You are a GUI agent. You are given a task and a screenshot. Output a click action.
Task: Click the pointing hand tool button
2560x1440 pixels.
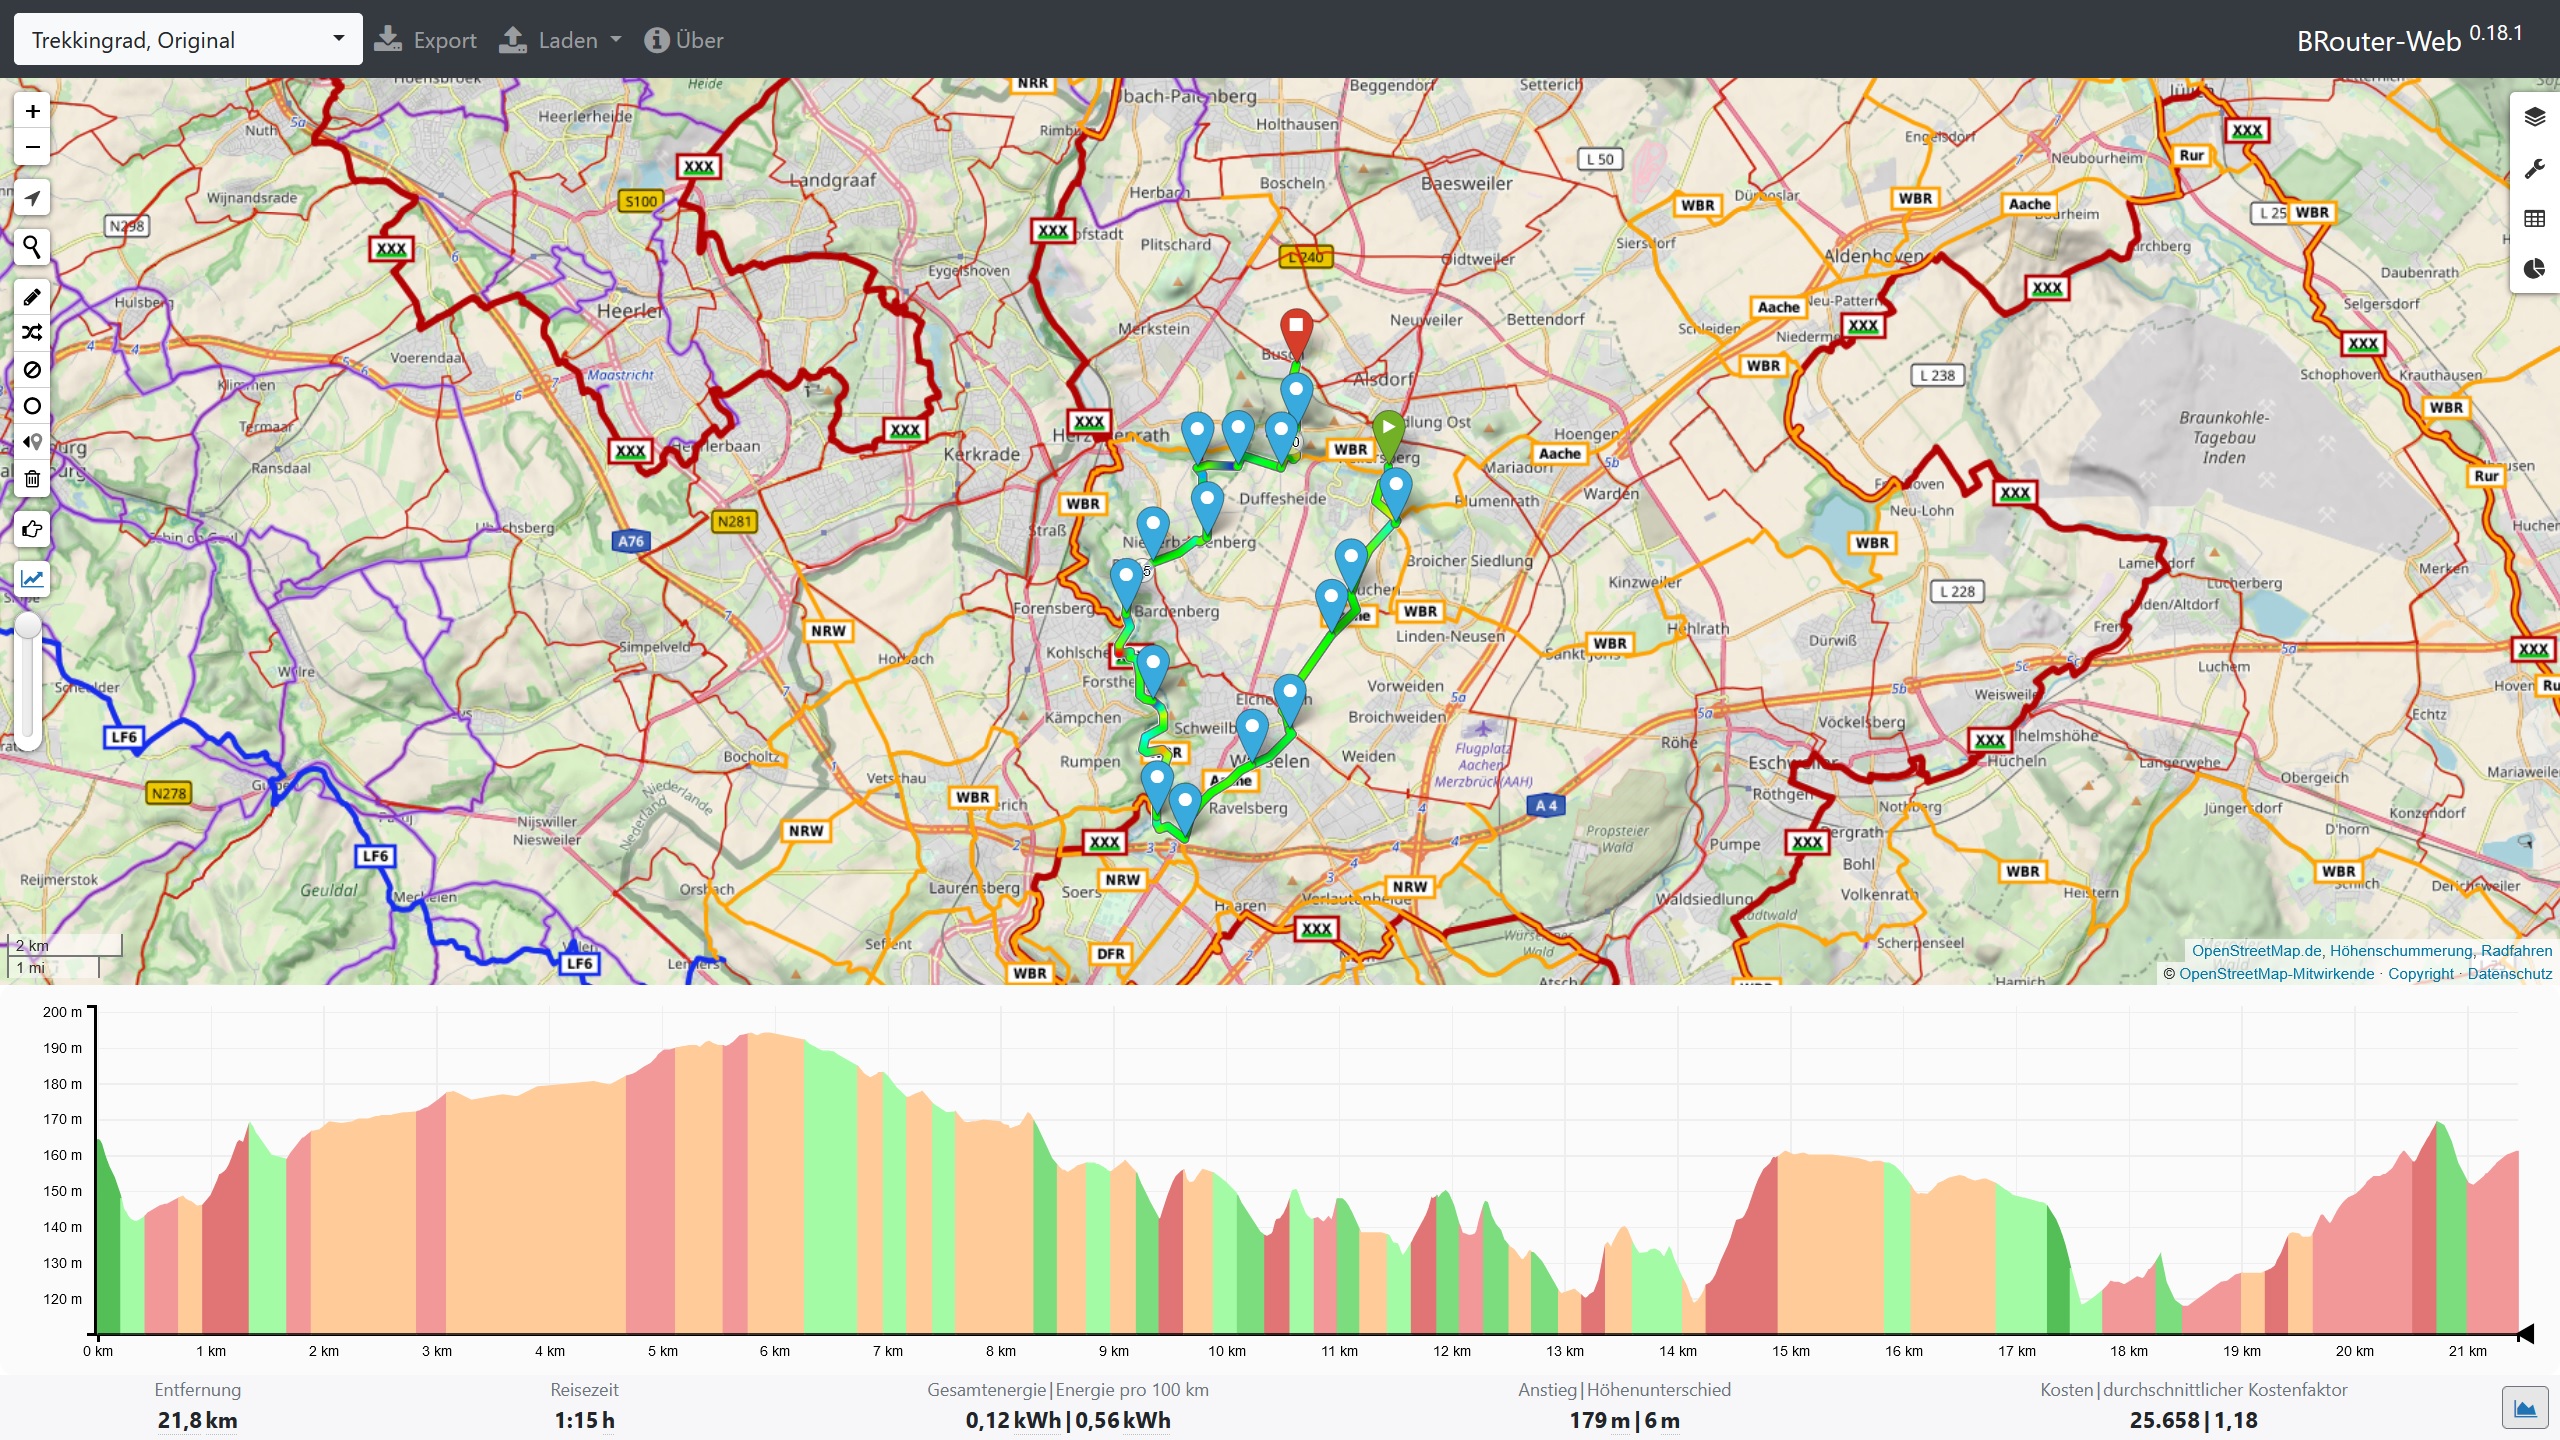32,529
